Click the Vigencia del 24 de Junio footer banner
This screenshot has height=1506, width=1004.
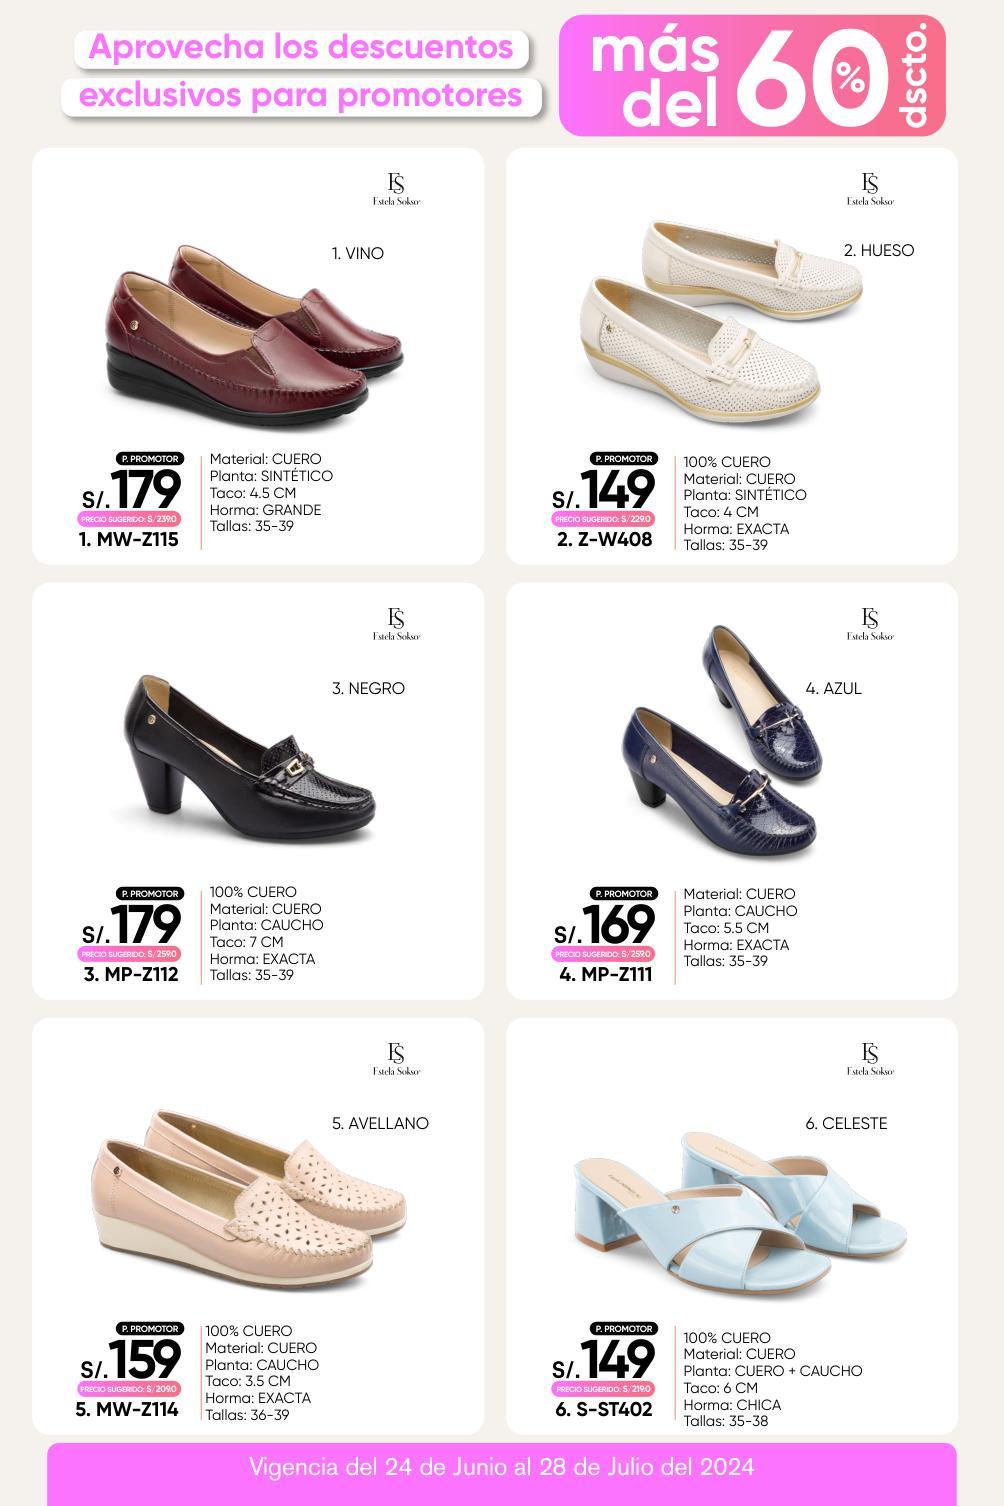click(x=501, y=1468)
